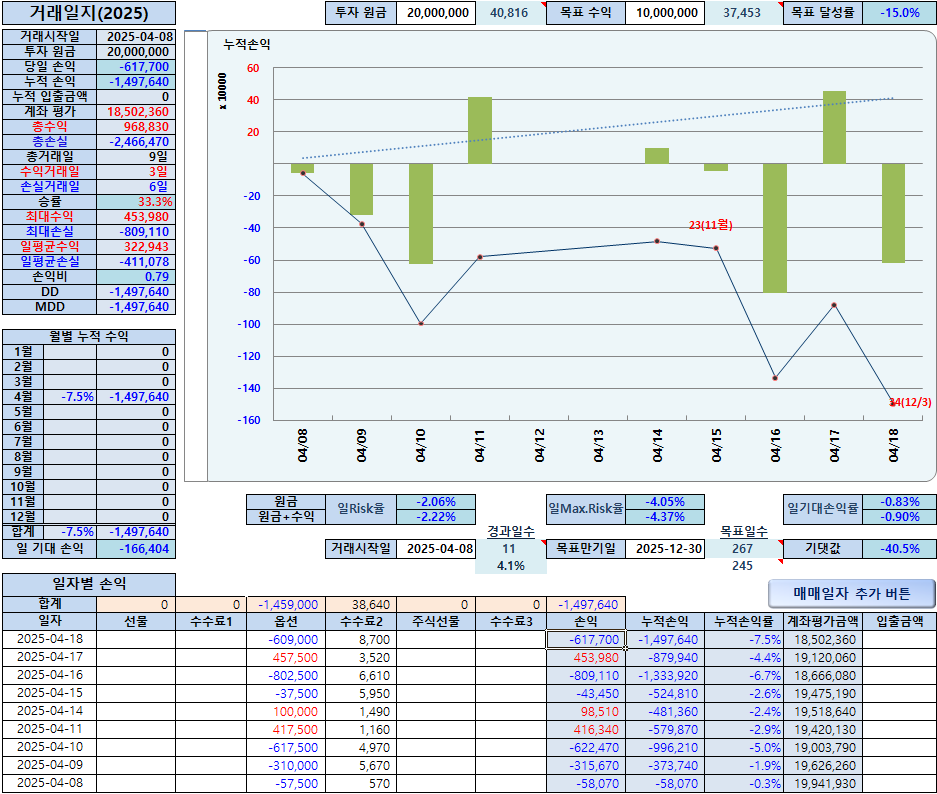Select the 총수익 value 968,830

point(136,126)
